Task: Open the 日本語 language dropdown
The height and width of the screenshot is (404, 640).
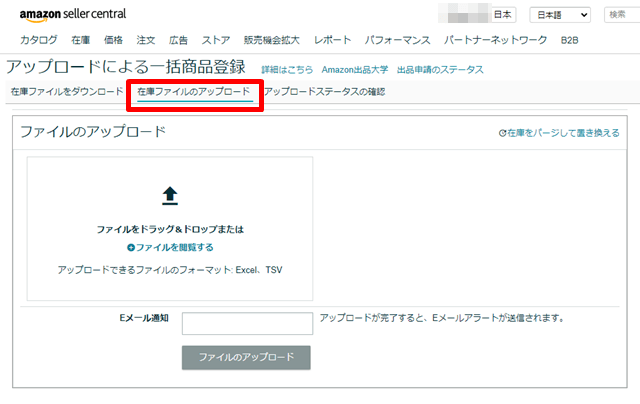Action: (558, 15)
